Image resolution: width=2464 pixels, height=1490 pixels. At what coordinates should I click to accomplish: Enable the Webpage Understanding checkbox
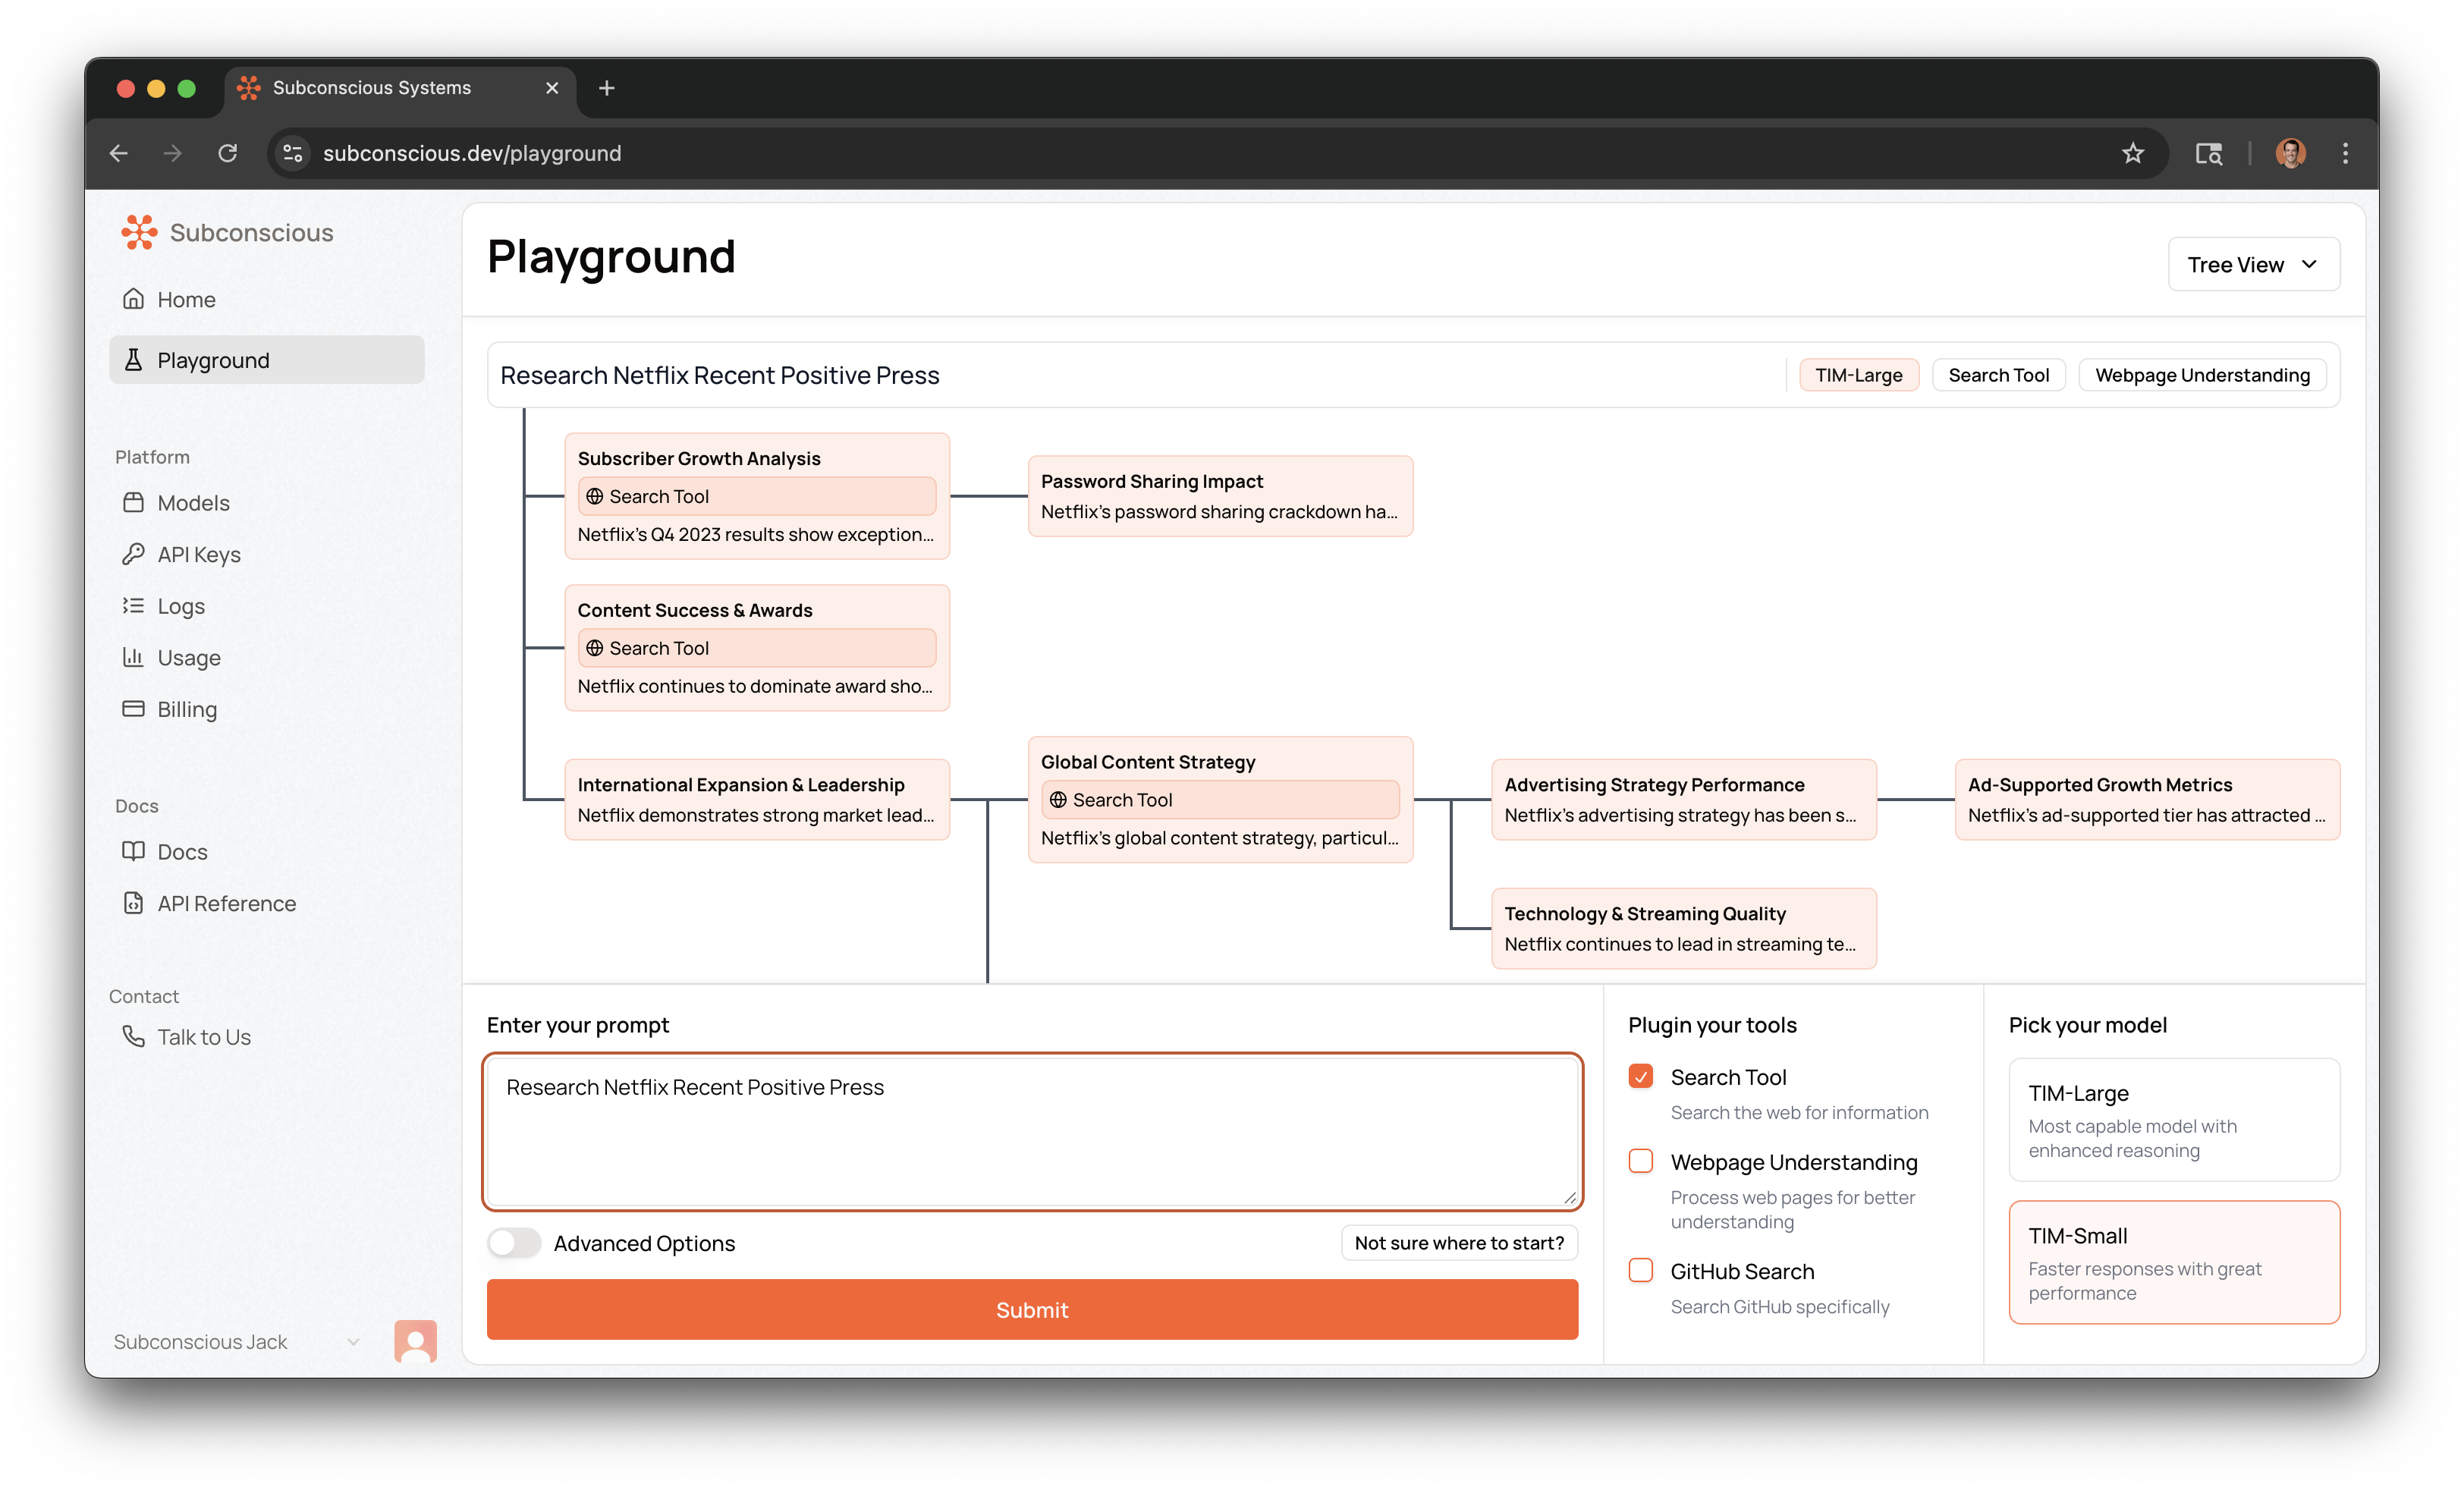click(1640, 1161)
